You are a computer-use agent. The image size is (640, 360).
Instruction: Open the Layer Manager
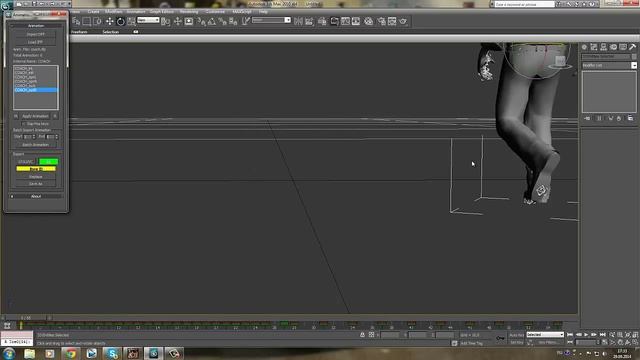322,21
